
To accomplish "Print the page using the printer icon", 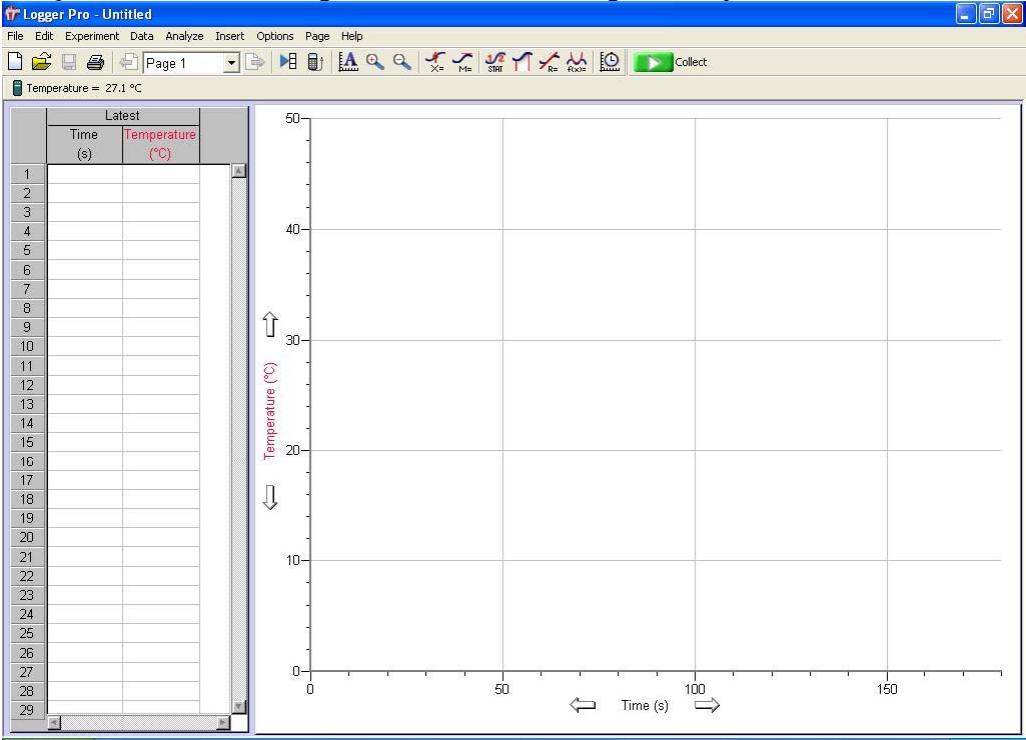I will [96, 62].
